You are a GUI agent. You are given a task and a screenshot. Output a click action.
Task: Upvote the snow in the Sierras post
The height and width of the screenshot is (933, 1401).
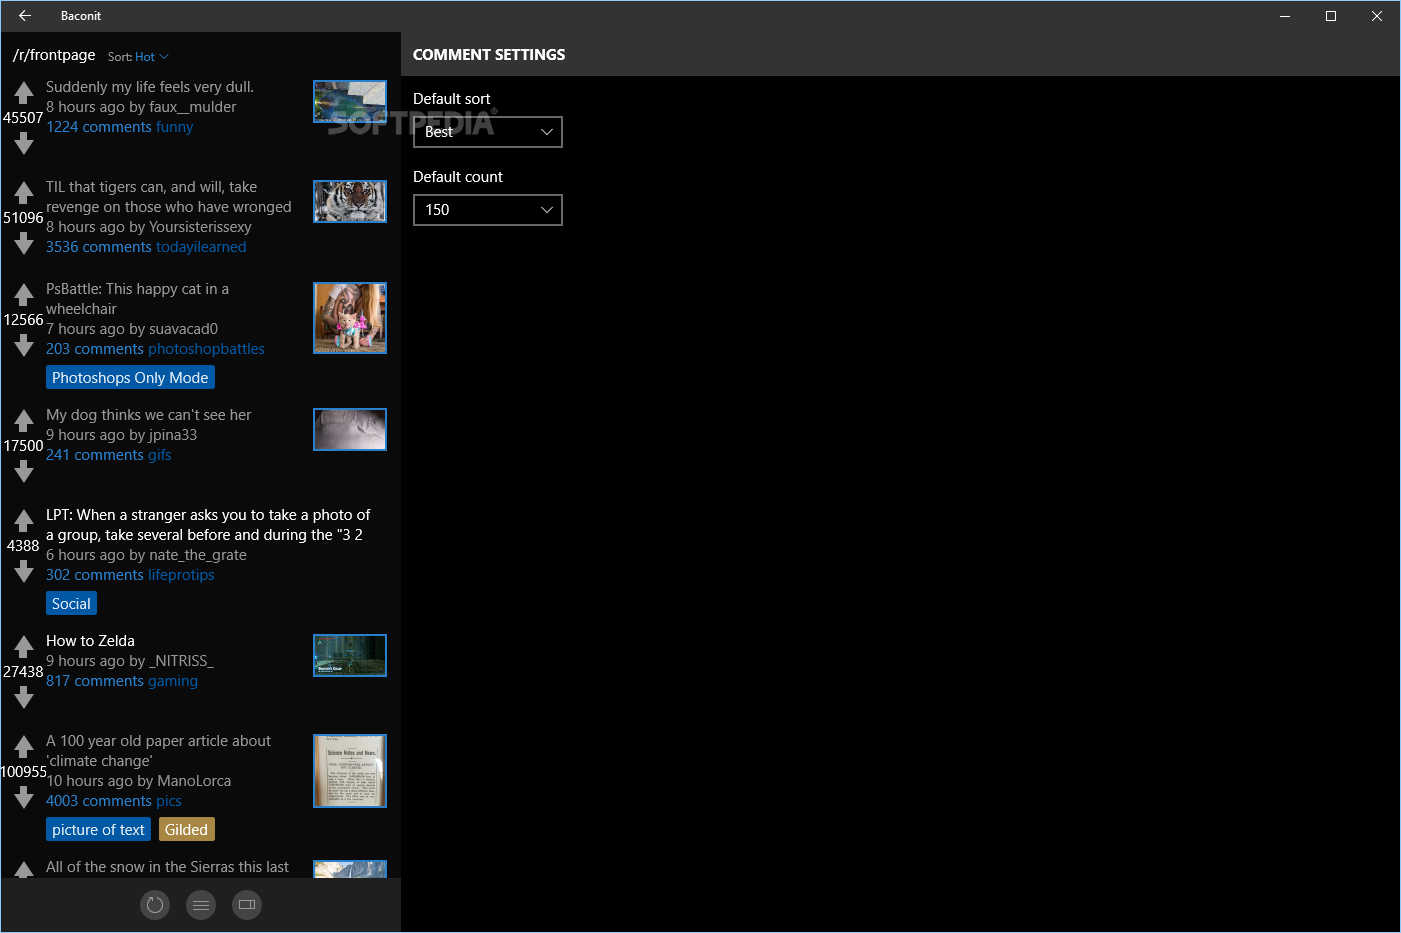point(24,870)
